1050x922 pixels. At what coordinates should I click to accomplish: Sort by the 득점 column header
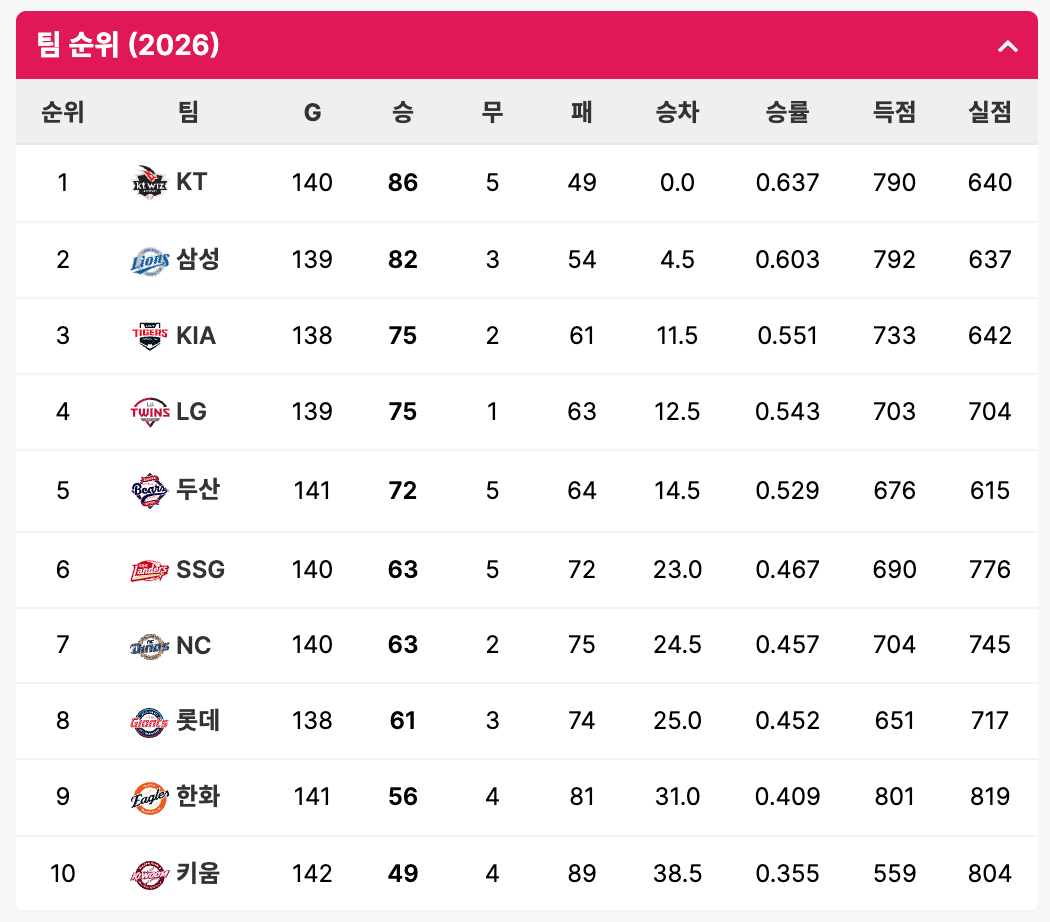click(894, 112)
